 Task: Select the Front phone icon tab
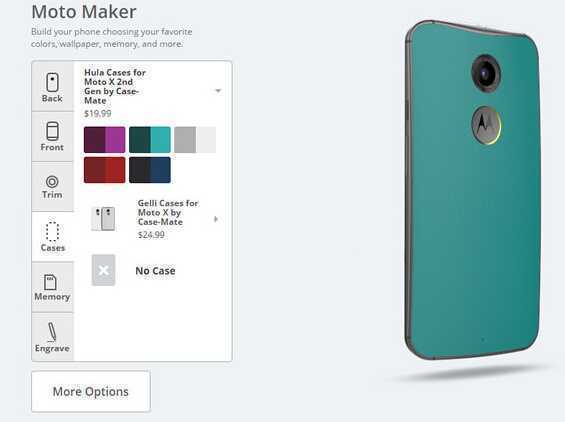click(52, 137)
